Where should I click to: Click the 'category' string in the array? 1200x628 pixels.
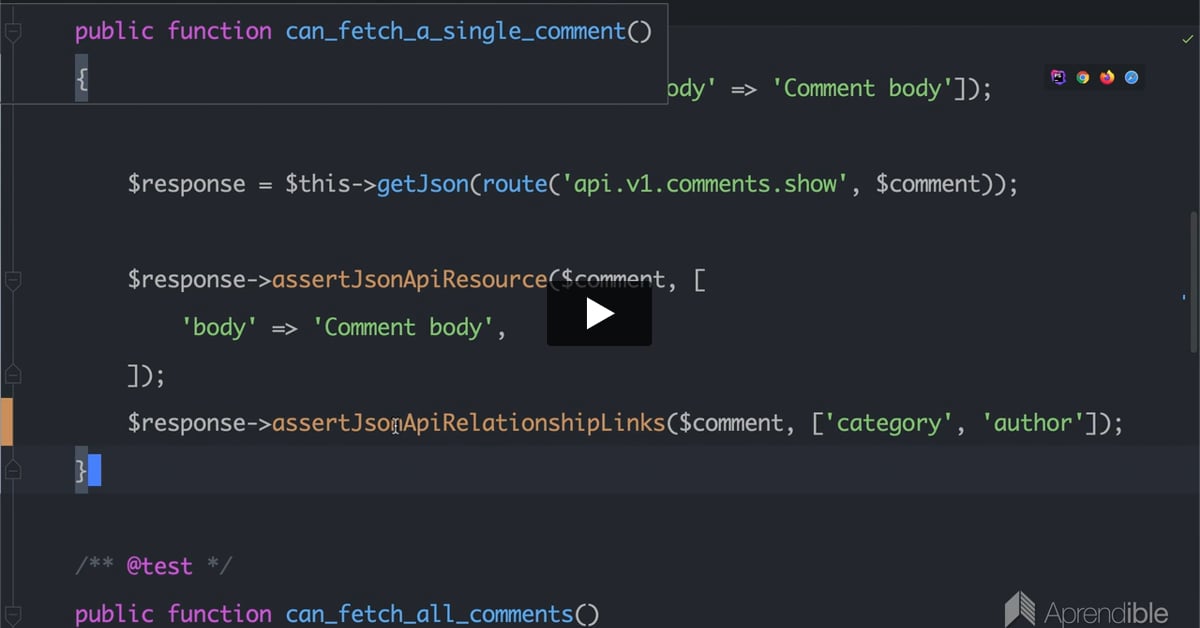point(889,423)
